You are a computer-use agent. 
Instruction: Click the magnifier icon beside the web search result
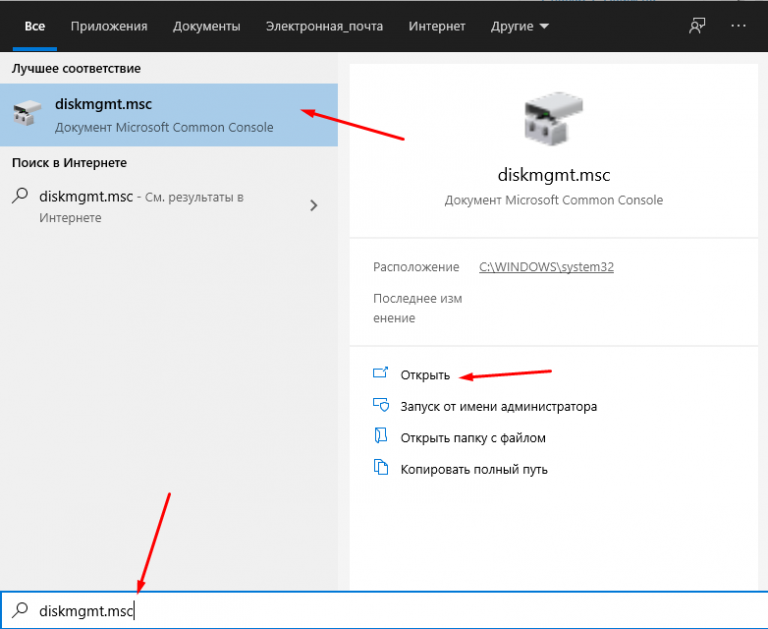[x=20, y=197]
